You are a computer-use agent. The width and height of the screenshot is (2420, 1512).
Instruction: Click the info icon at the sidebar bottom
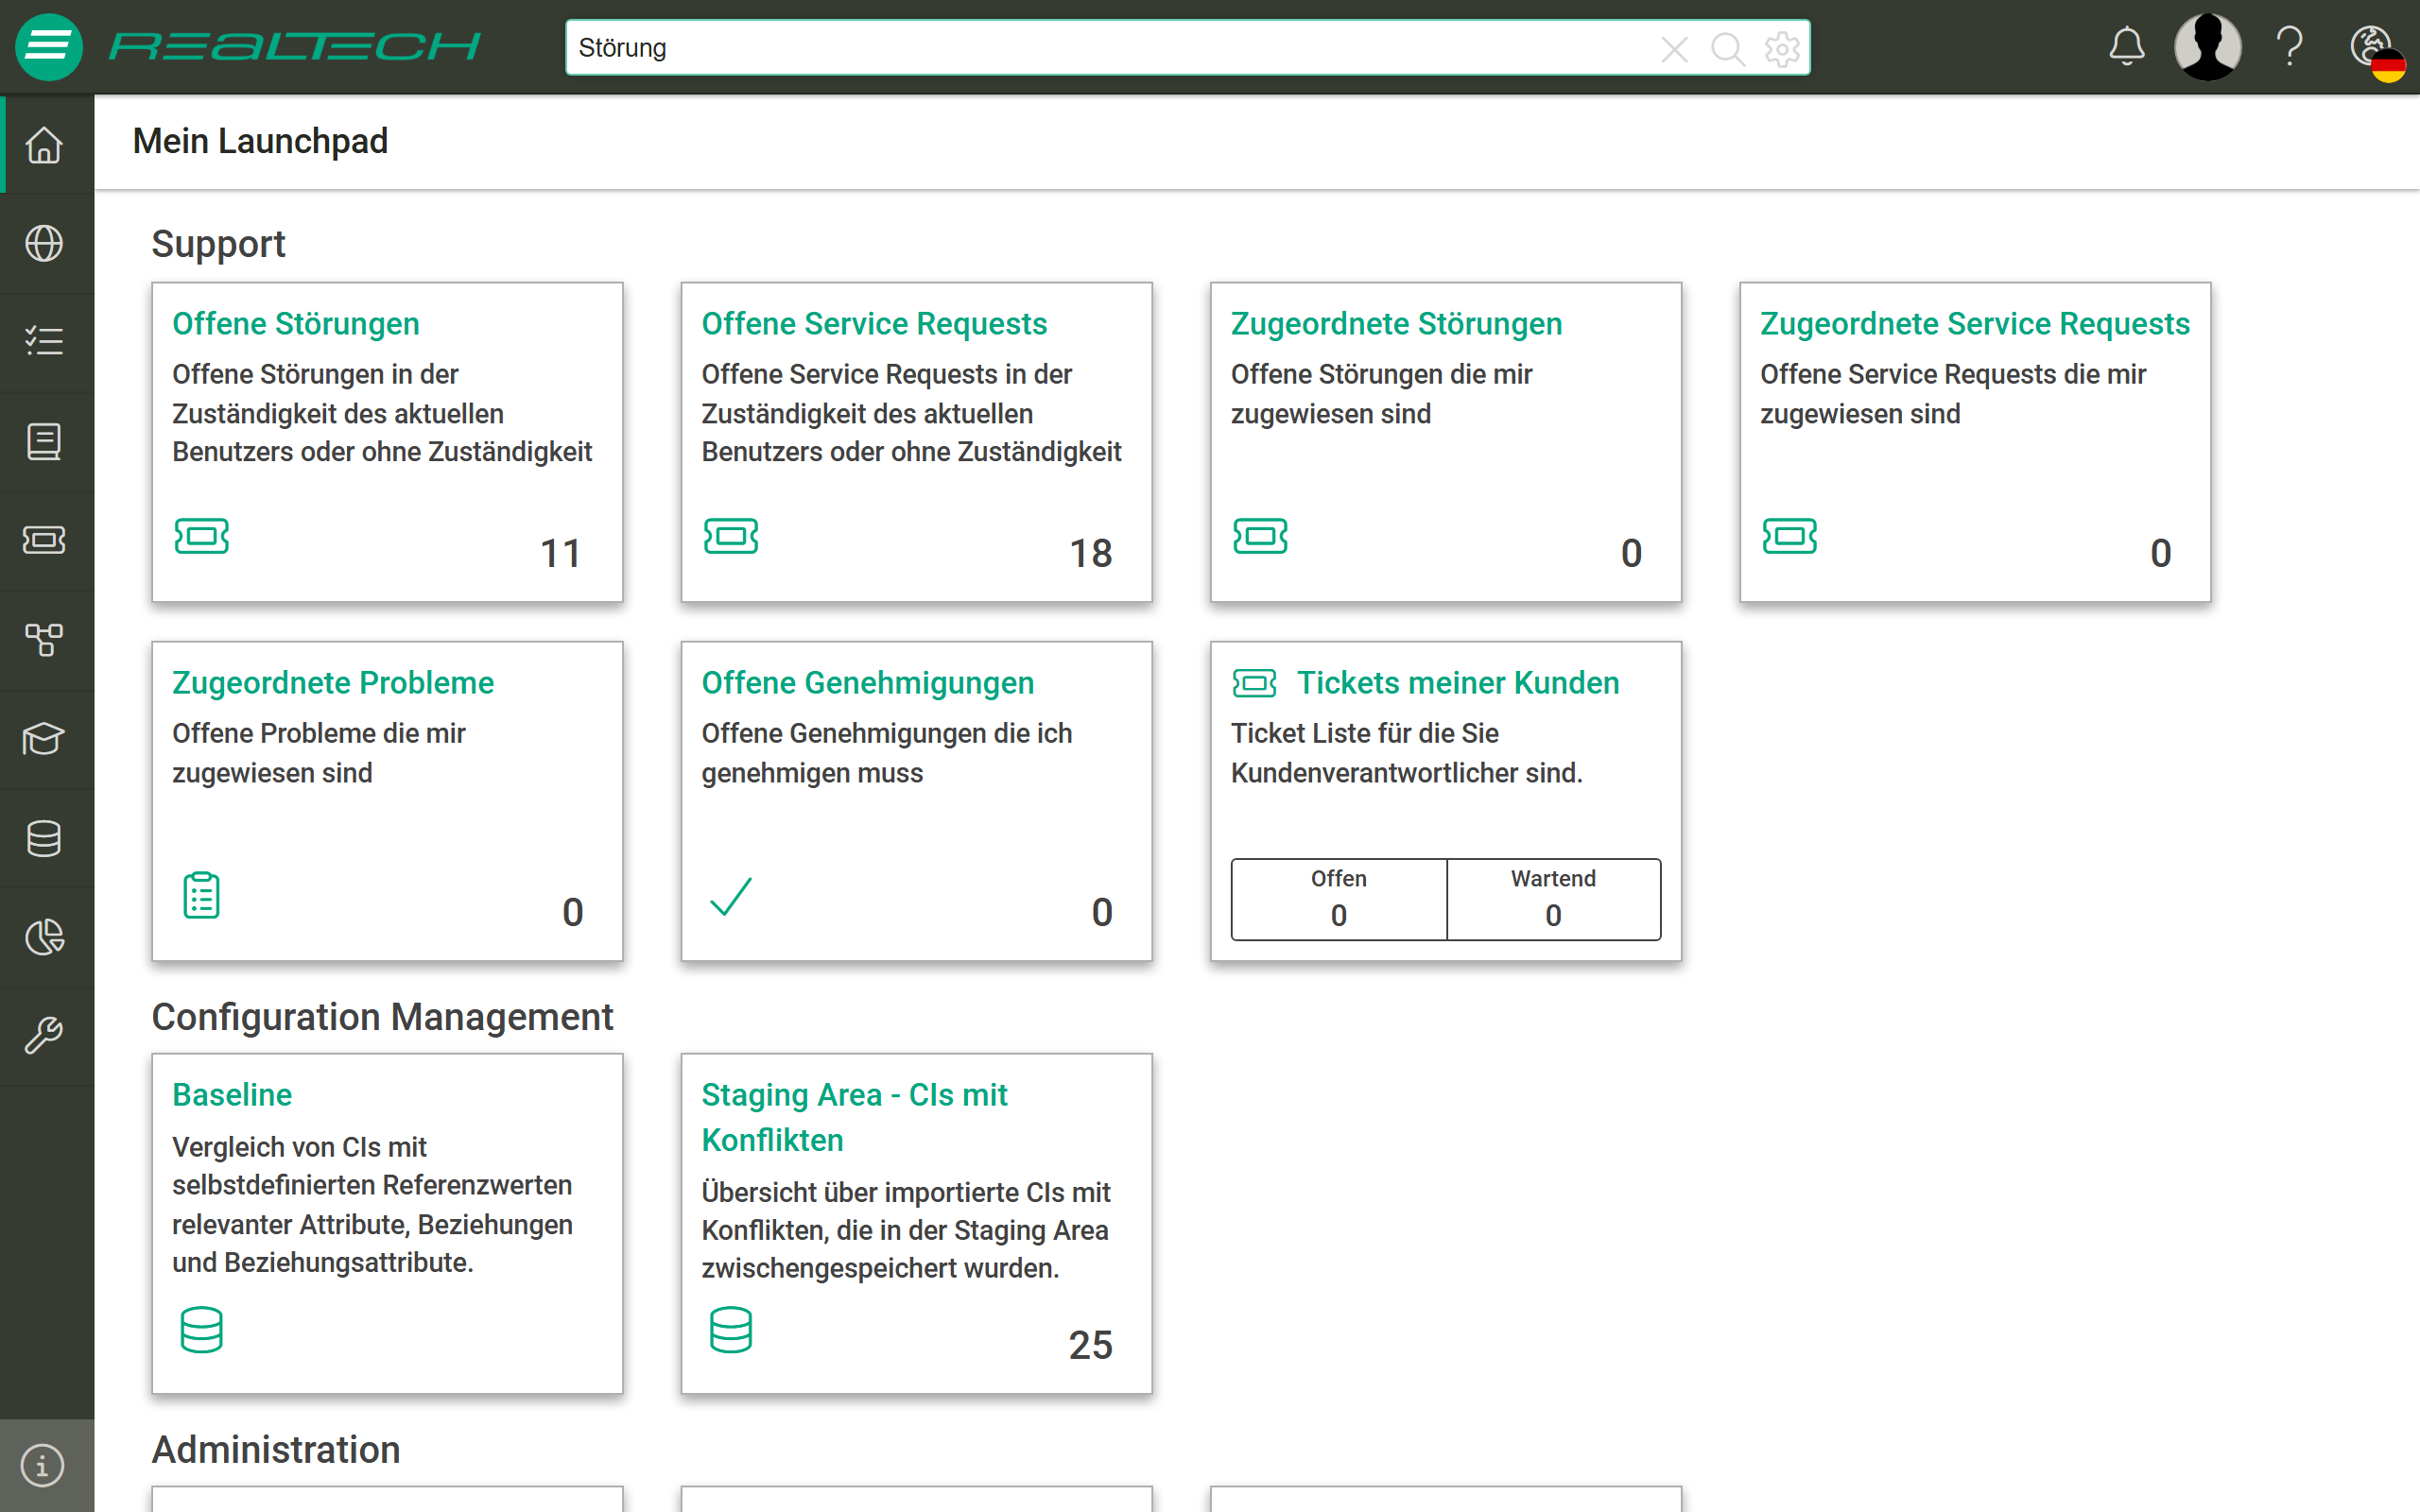pyautogui.click(x=42, y=1466)
